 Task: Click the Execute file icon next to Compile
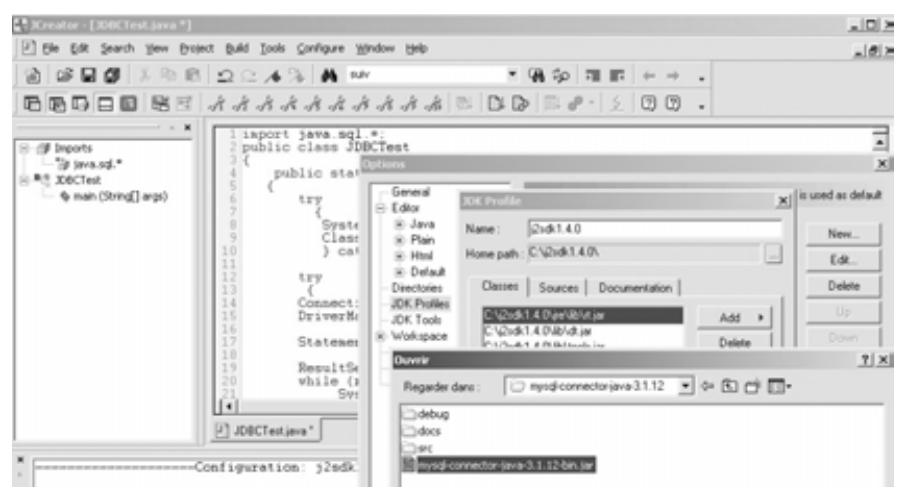(x=520, y=104)
